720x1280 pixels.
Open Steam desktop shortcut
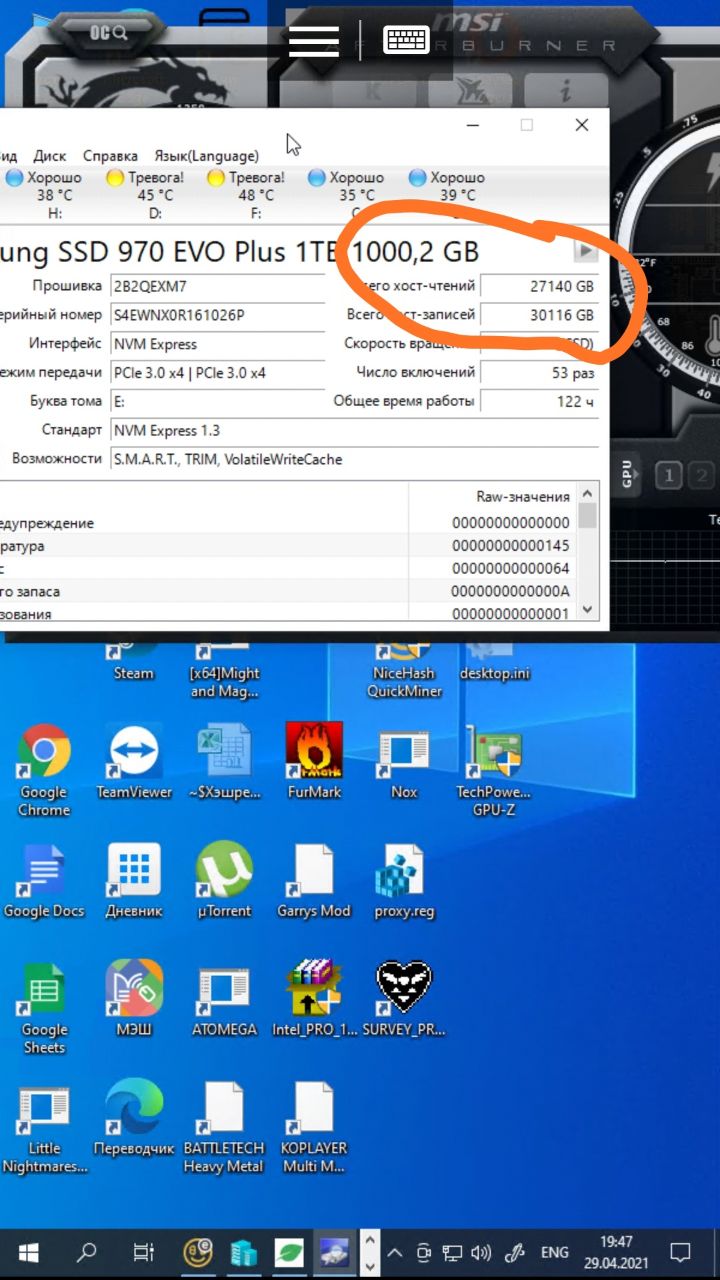click(x=133, y=662)
